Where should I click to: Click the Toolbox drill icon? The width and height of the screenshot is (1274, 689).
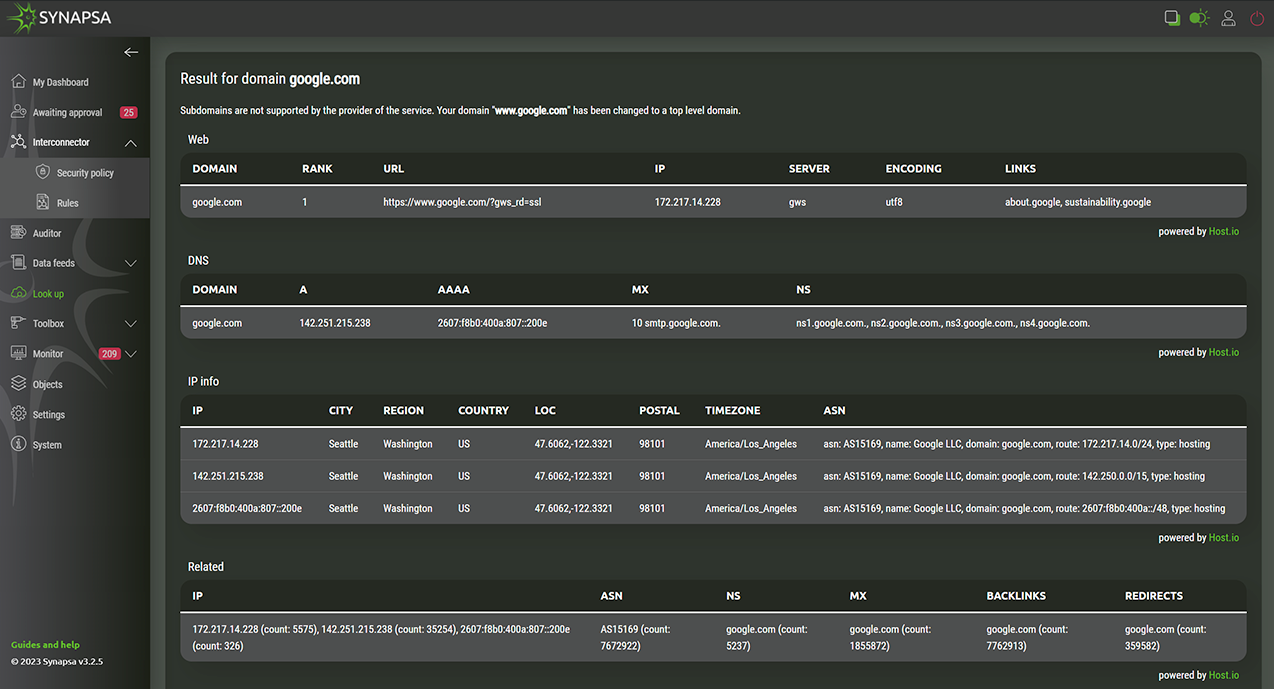(18, 323)
